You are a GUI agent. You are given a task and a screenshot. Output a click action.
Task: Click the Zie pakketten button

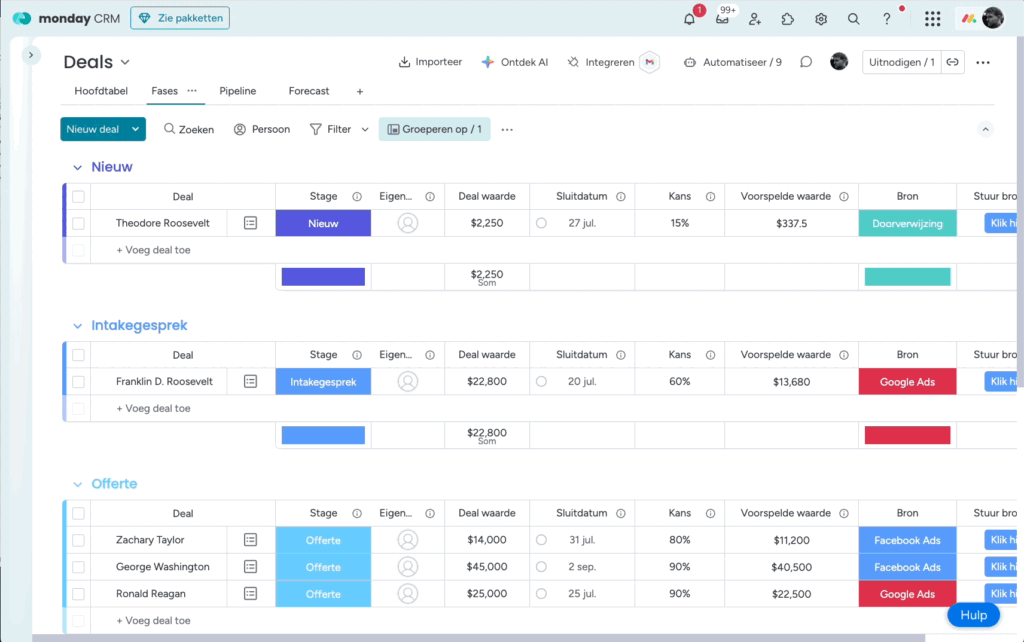coord(180,18)
